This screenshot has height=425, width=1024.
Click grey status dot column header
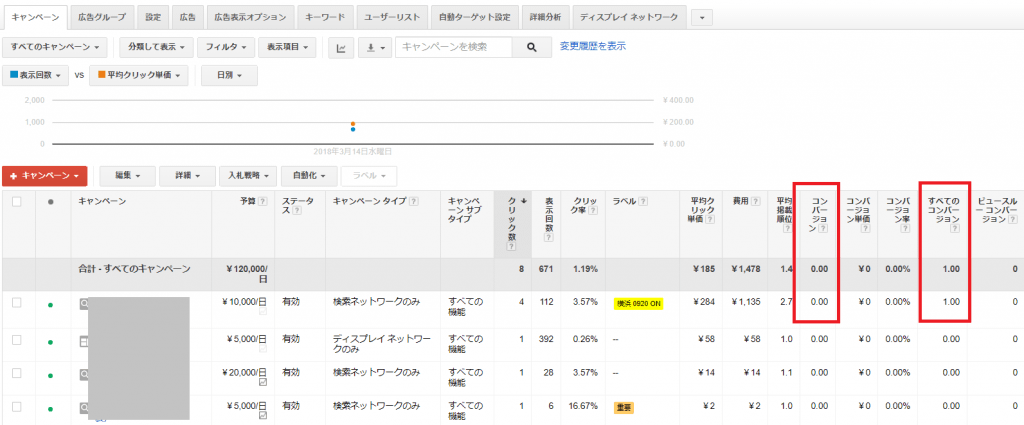pos(50,202)
